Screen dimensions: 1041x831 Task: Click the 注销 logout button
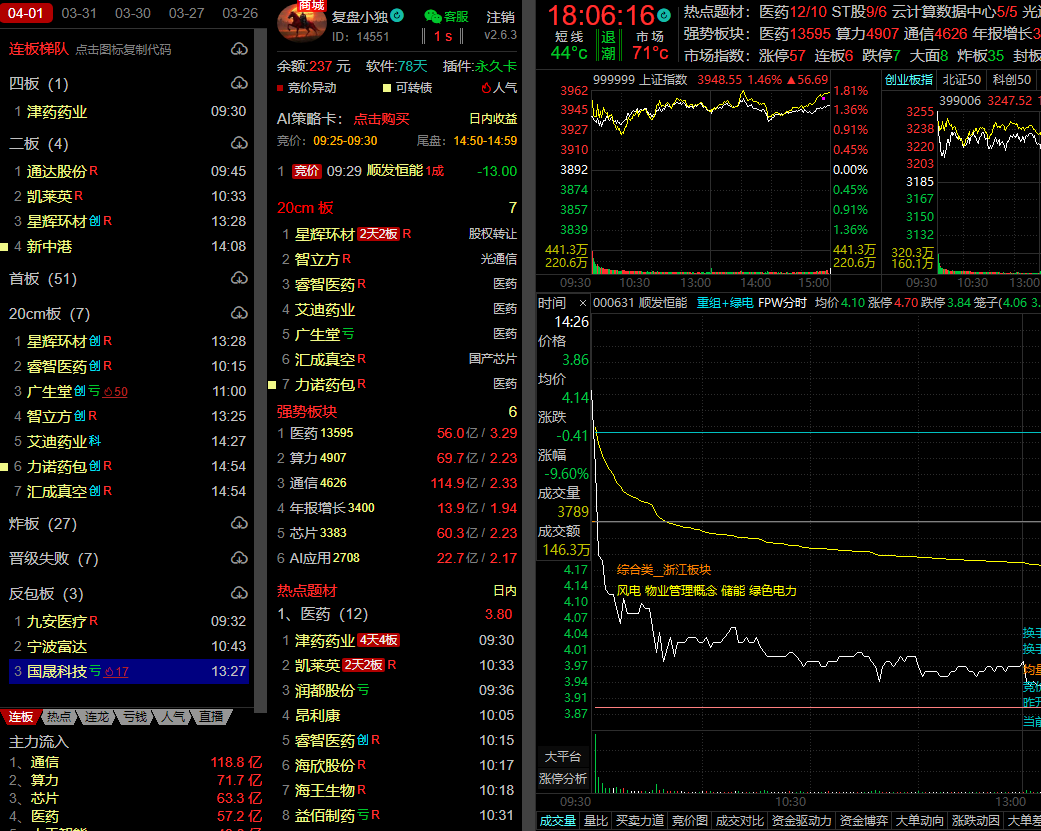coord(500,17)
